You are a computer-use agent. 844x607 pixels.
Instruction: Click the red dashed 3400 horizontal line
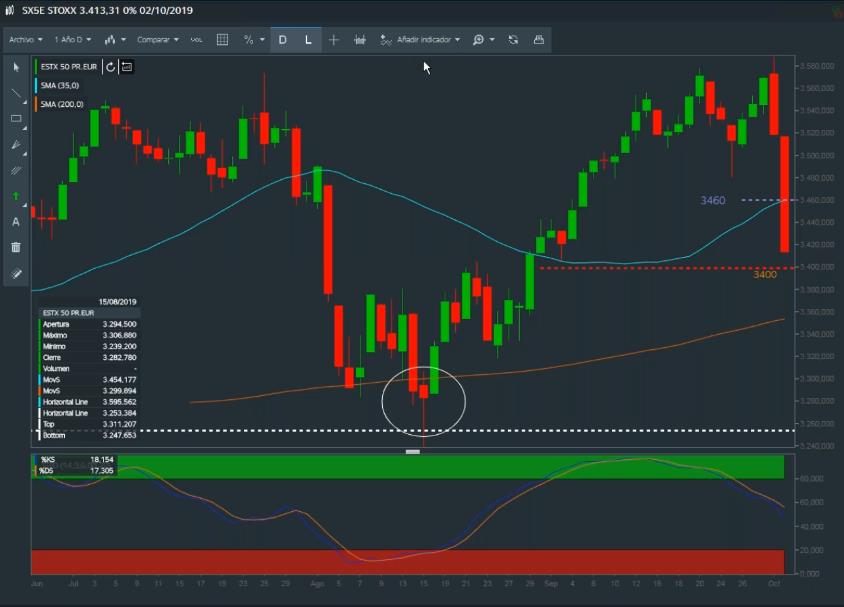[x=666, y=268]
